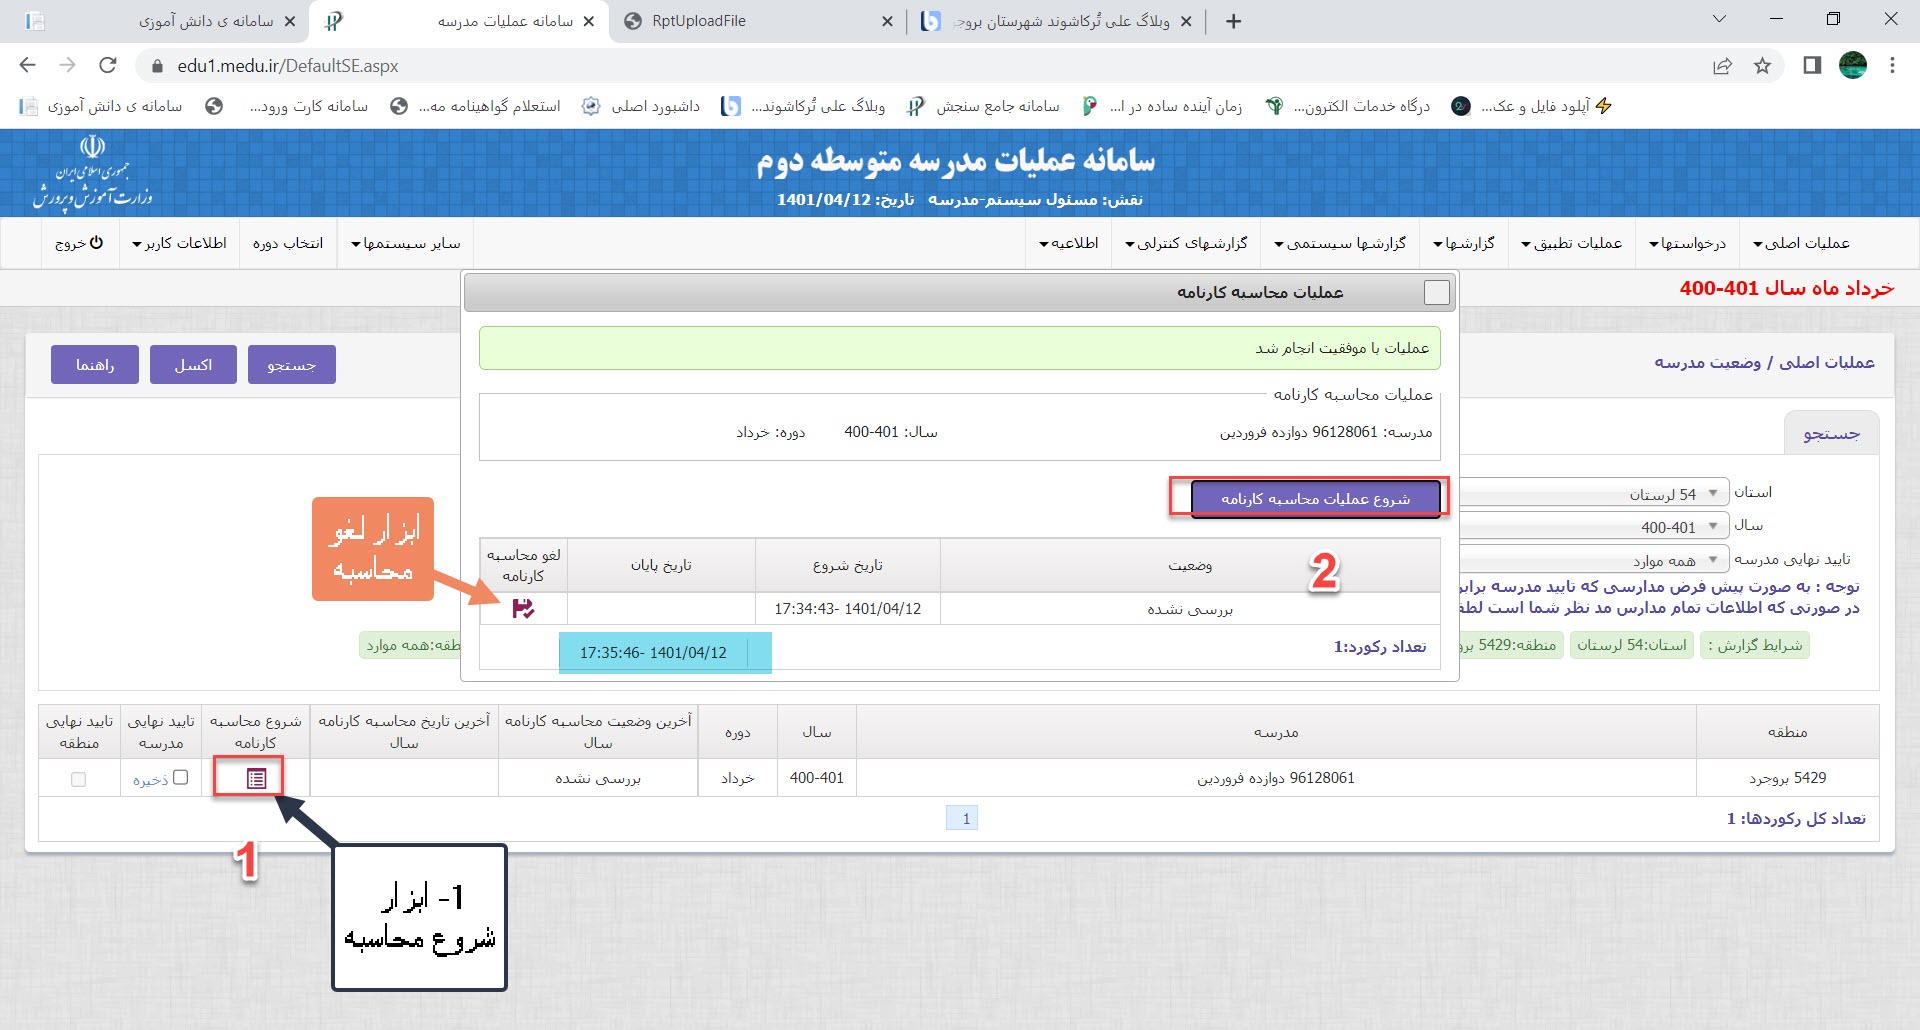Click the browser reload page icon
Screen dimensions: 1920x1030
pos(108,66)
